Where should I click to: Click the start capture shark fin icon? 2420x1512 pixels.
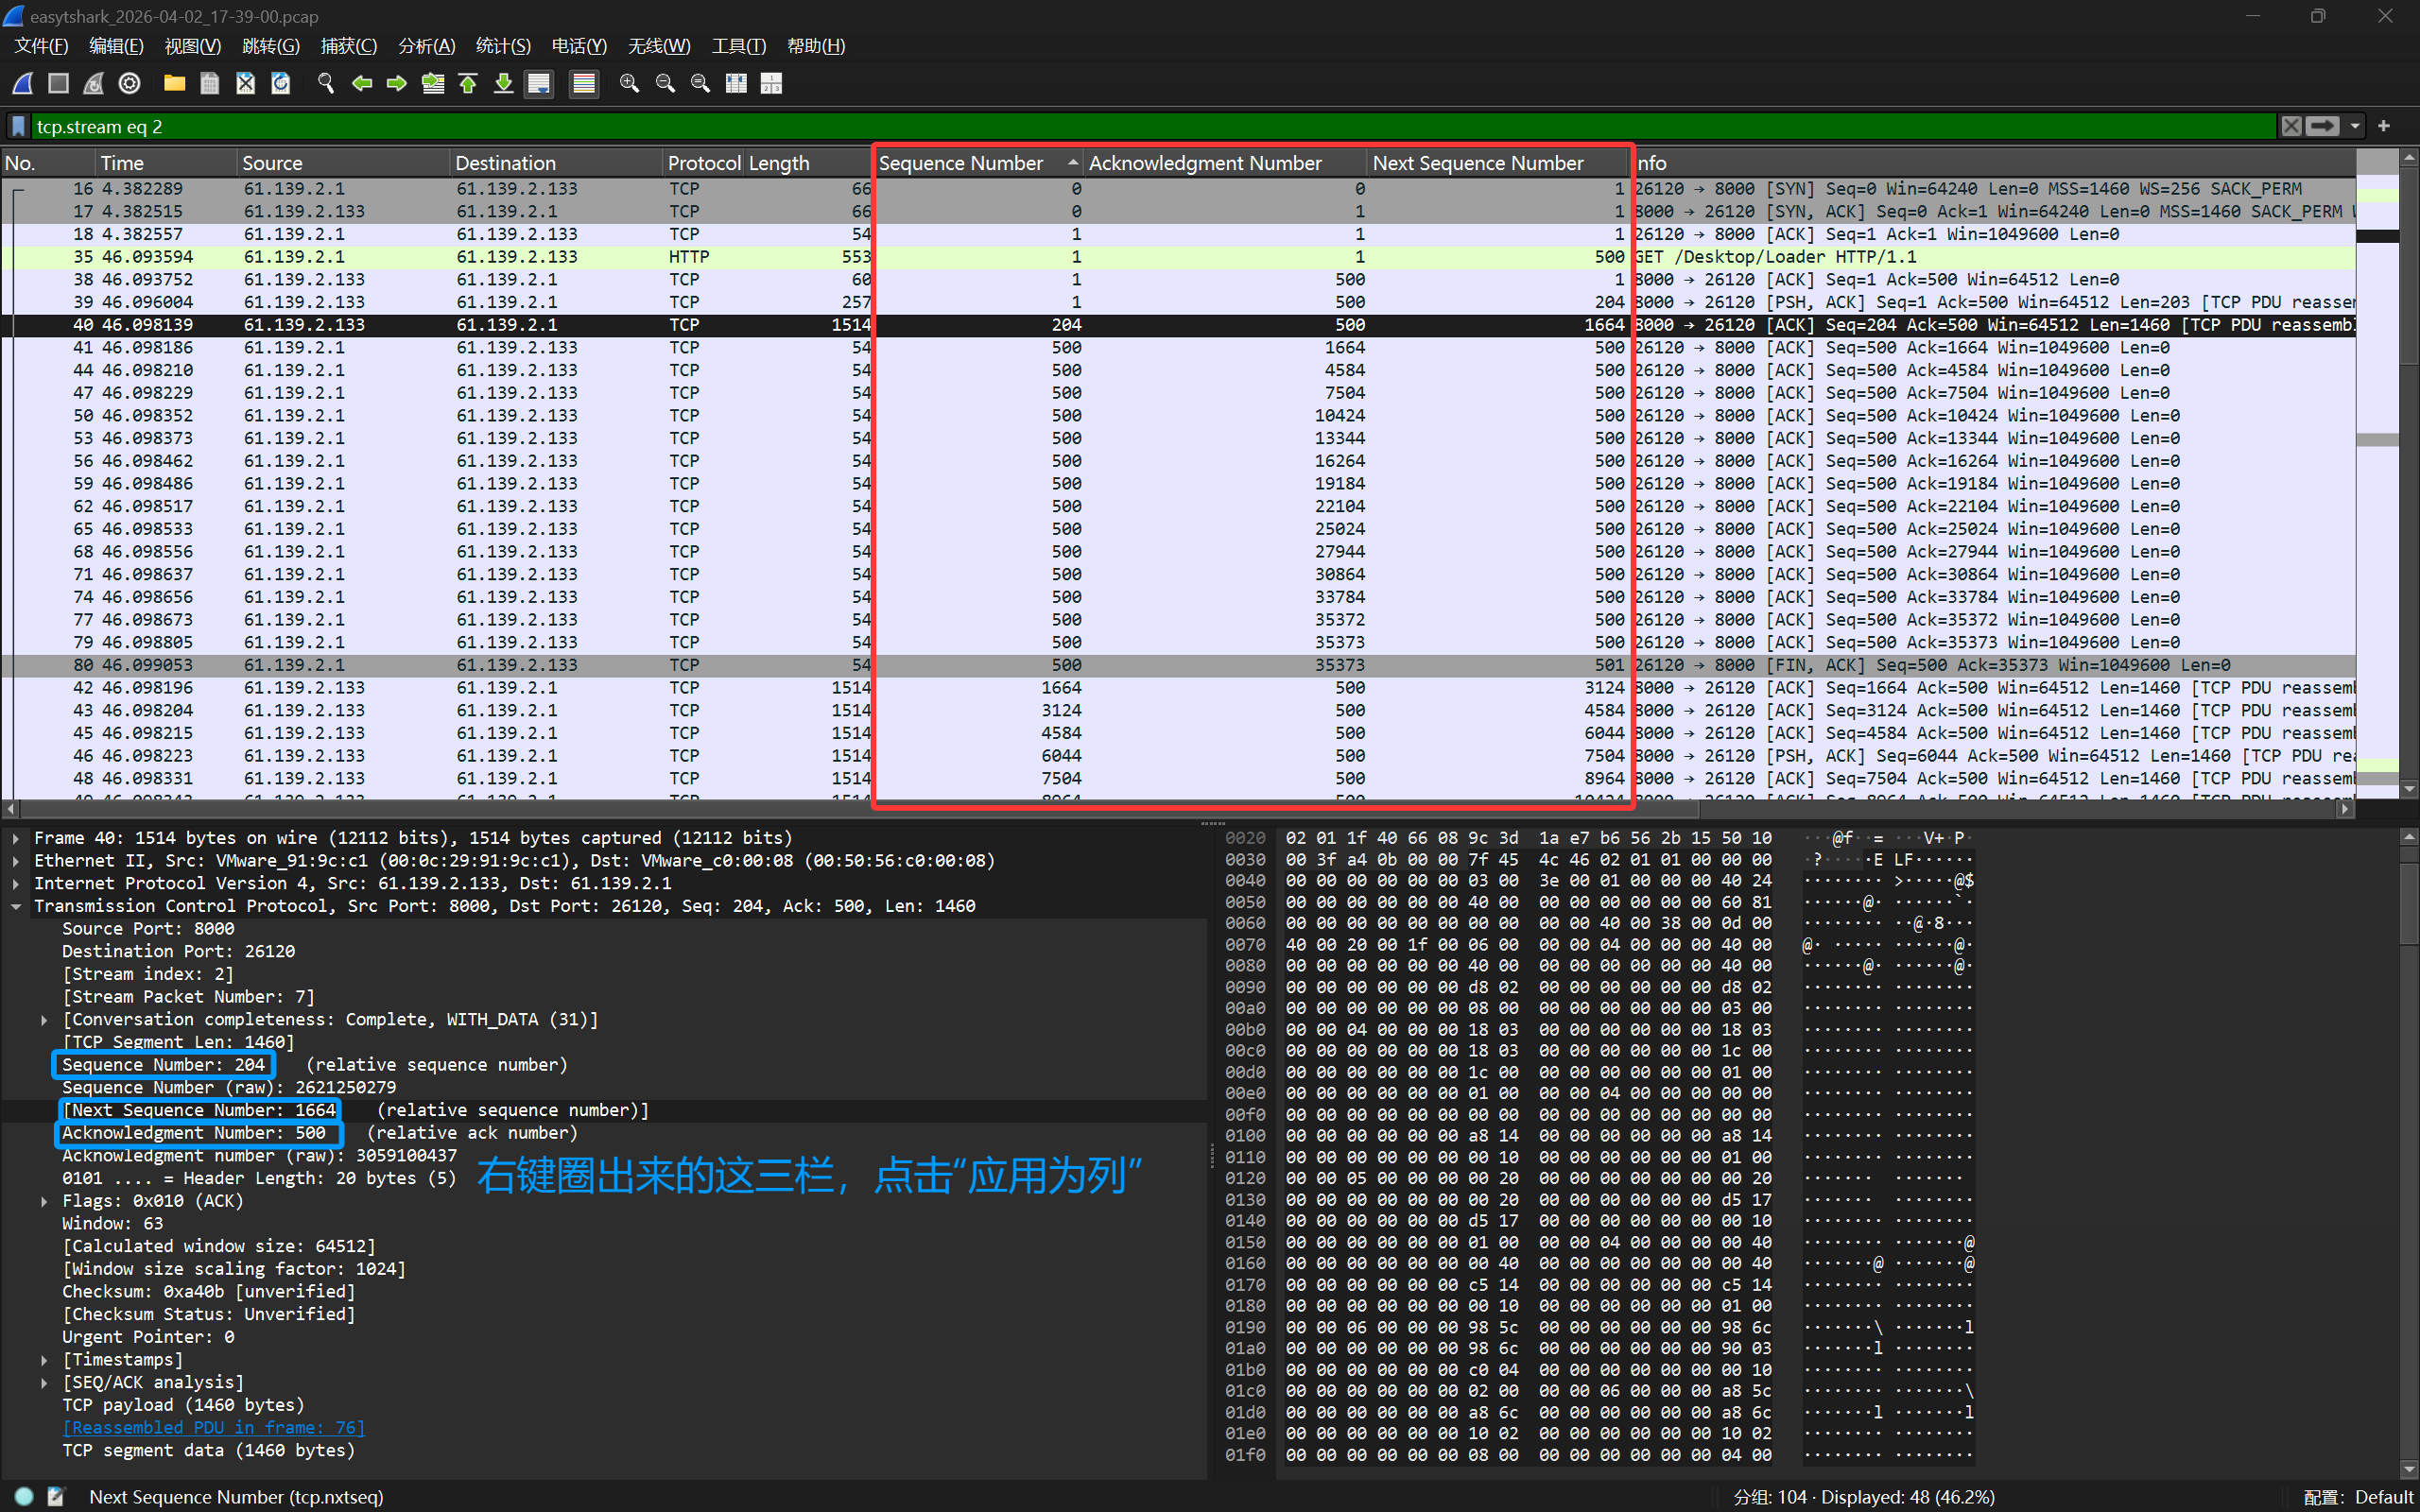point(23,84)
